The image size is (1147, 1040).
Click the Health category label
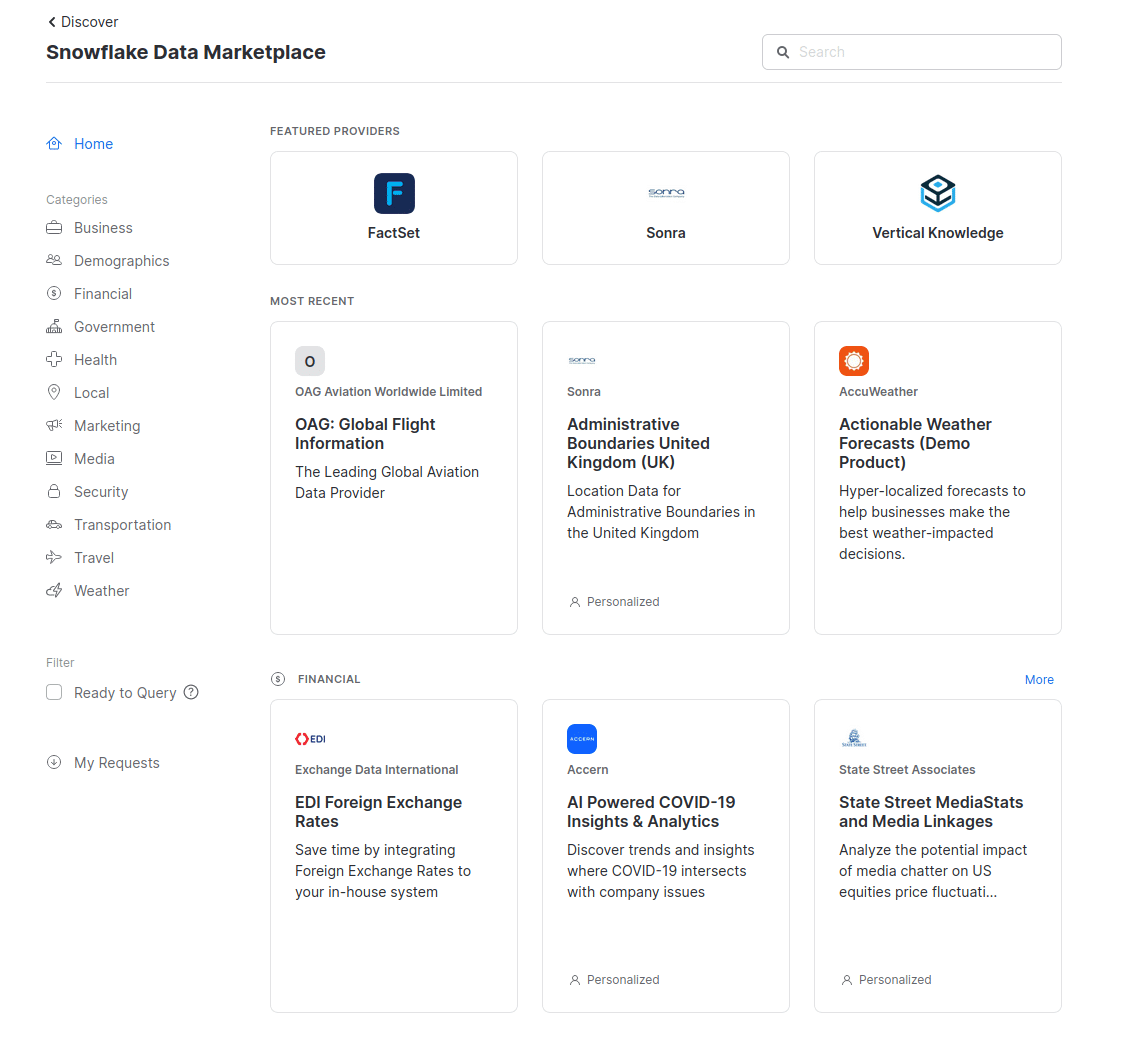tap(95, 359)
